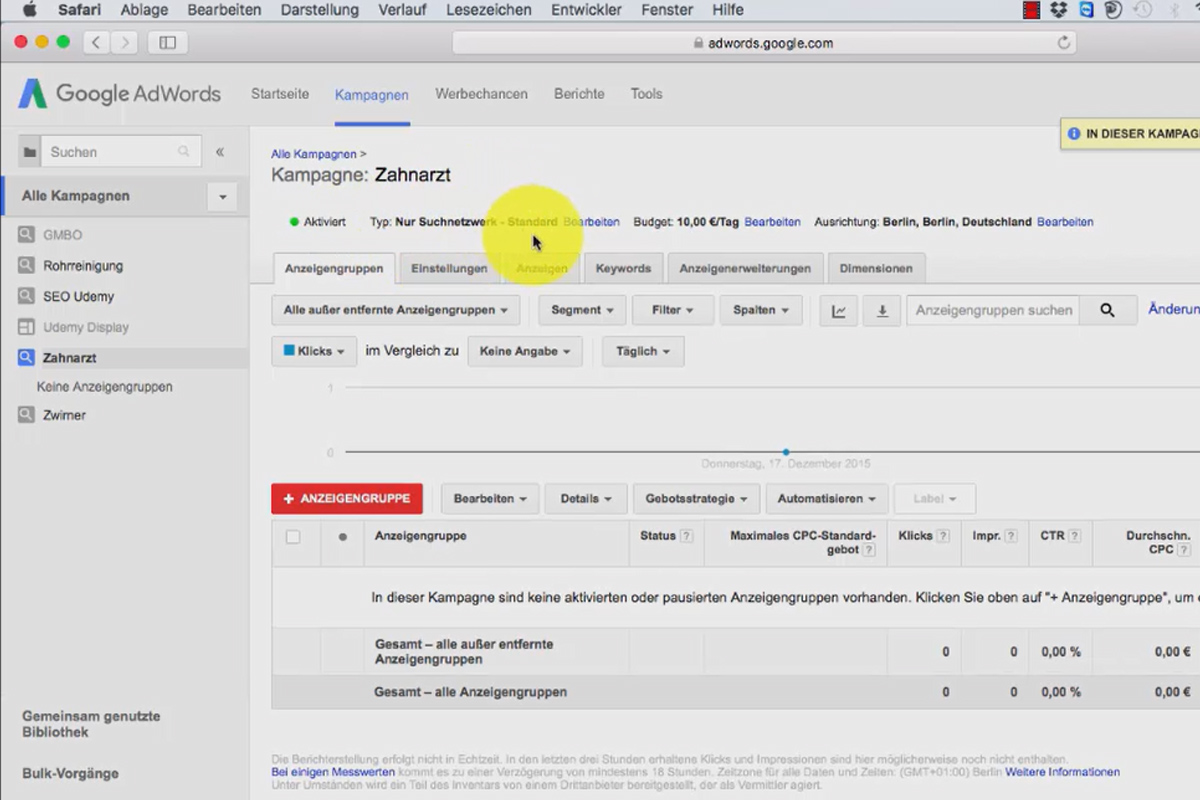This screenshot has height=800, width=1200.
Task: Switch to the Anzeigenerweiterungen tab
Action: point(745,269)
